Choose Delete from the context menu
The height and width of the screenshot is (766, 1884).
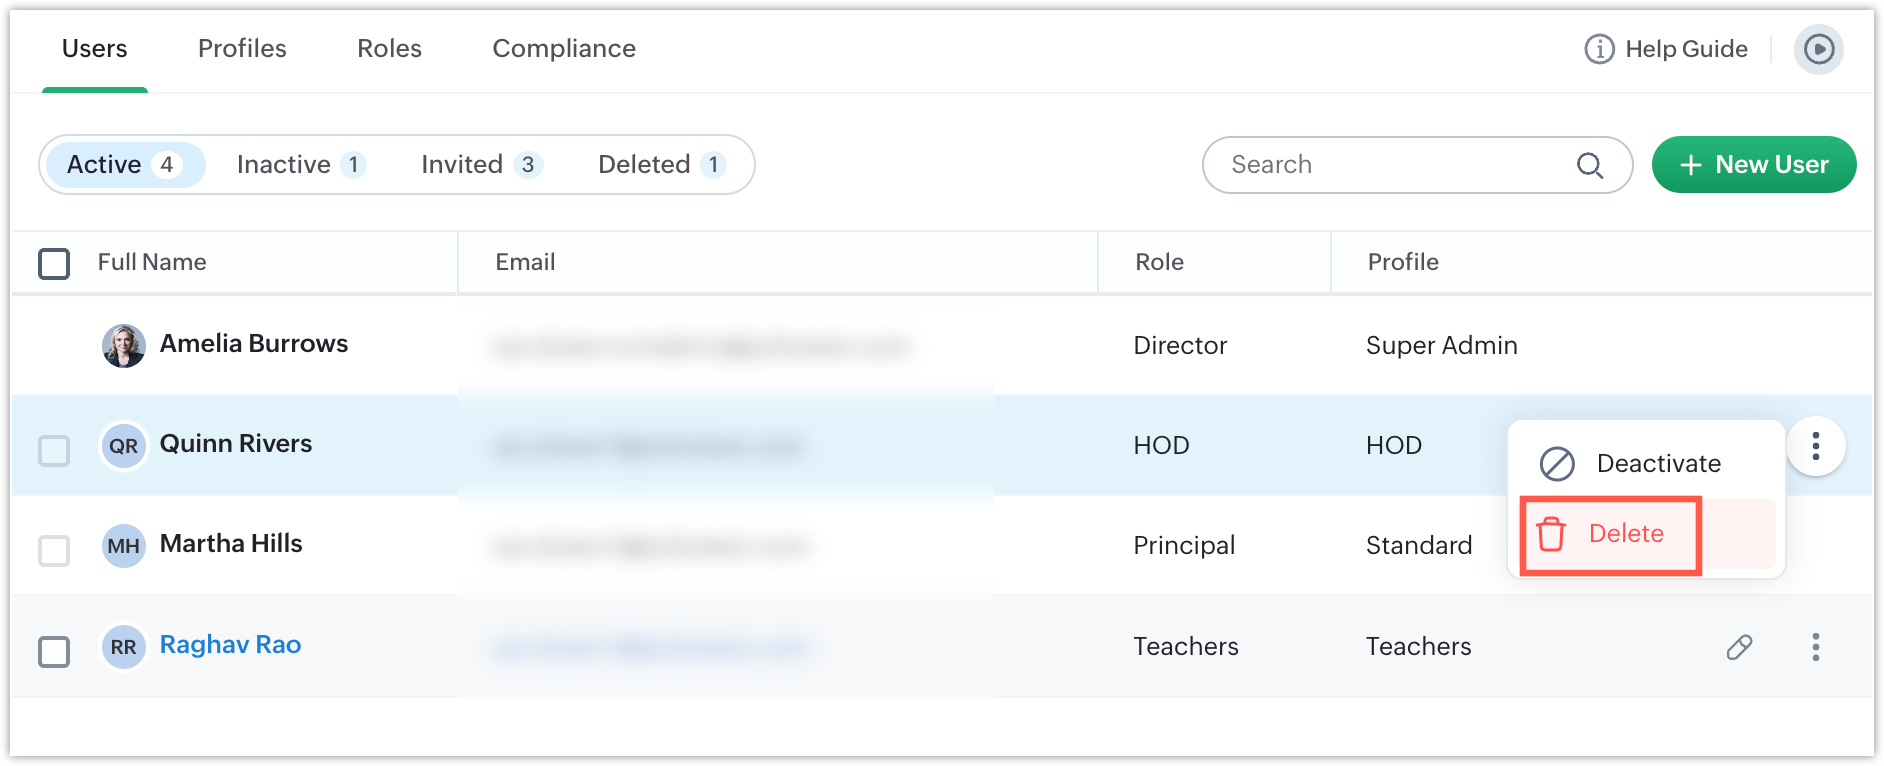[x=1626, y=534]
